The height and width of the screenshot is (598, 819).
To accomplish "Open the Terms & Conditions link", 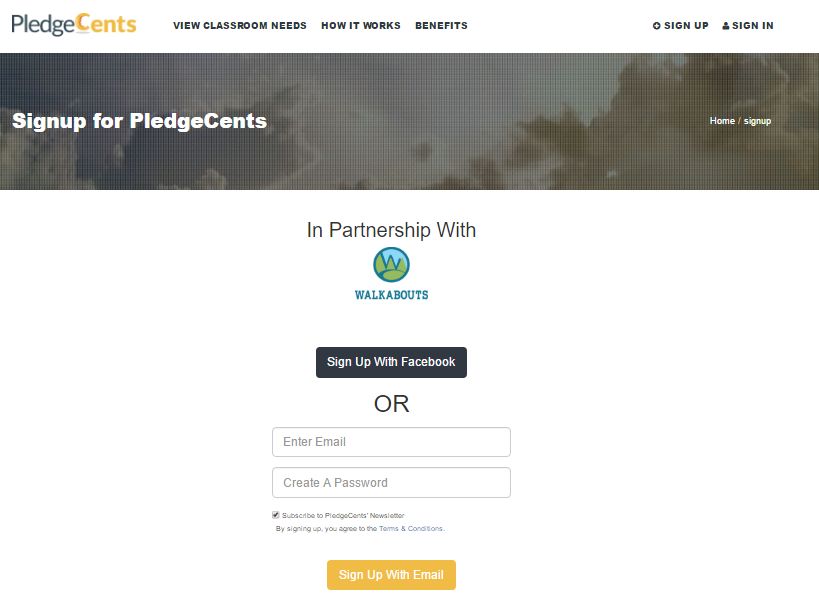I will [x=411, y=529].
